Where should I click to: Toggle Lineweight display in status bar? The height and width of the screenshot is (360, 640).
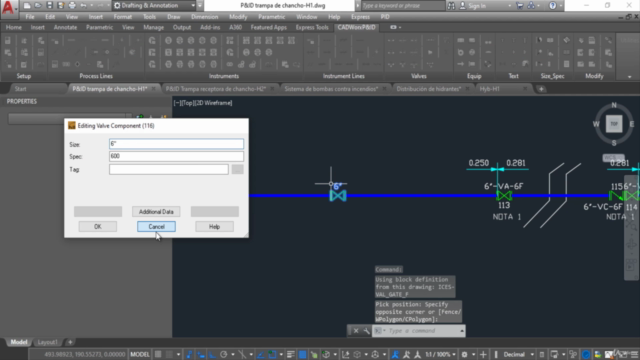pos(291,354)
